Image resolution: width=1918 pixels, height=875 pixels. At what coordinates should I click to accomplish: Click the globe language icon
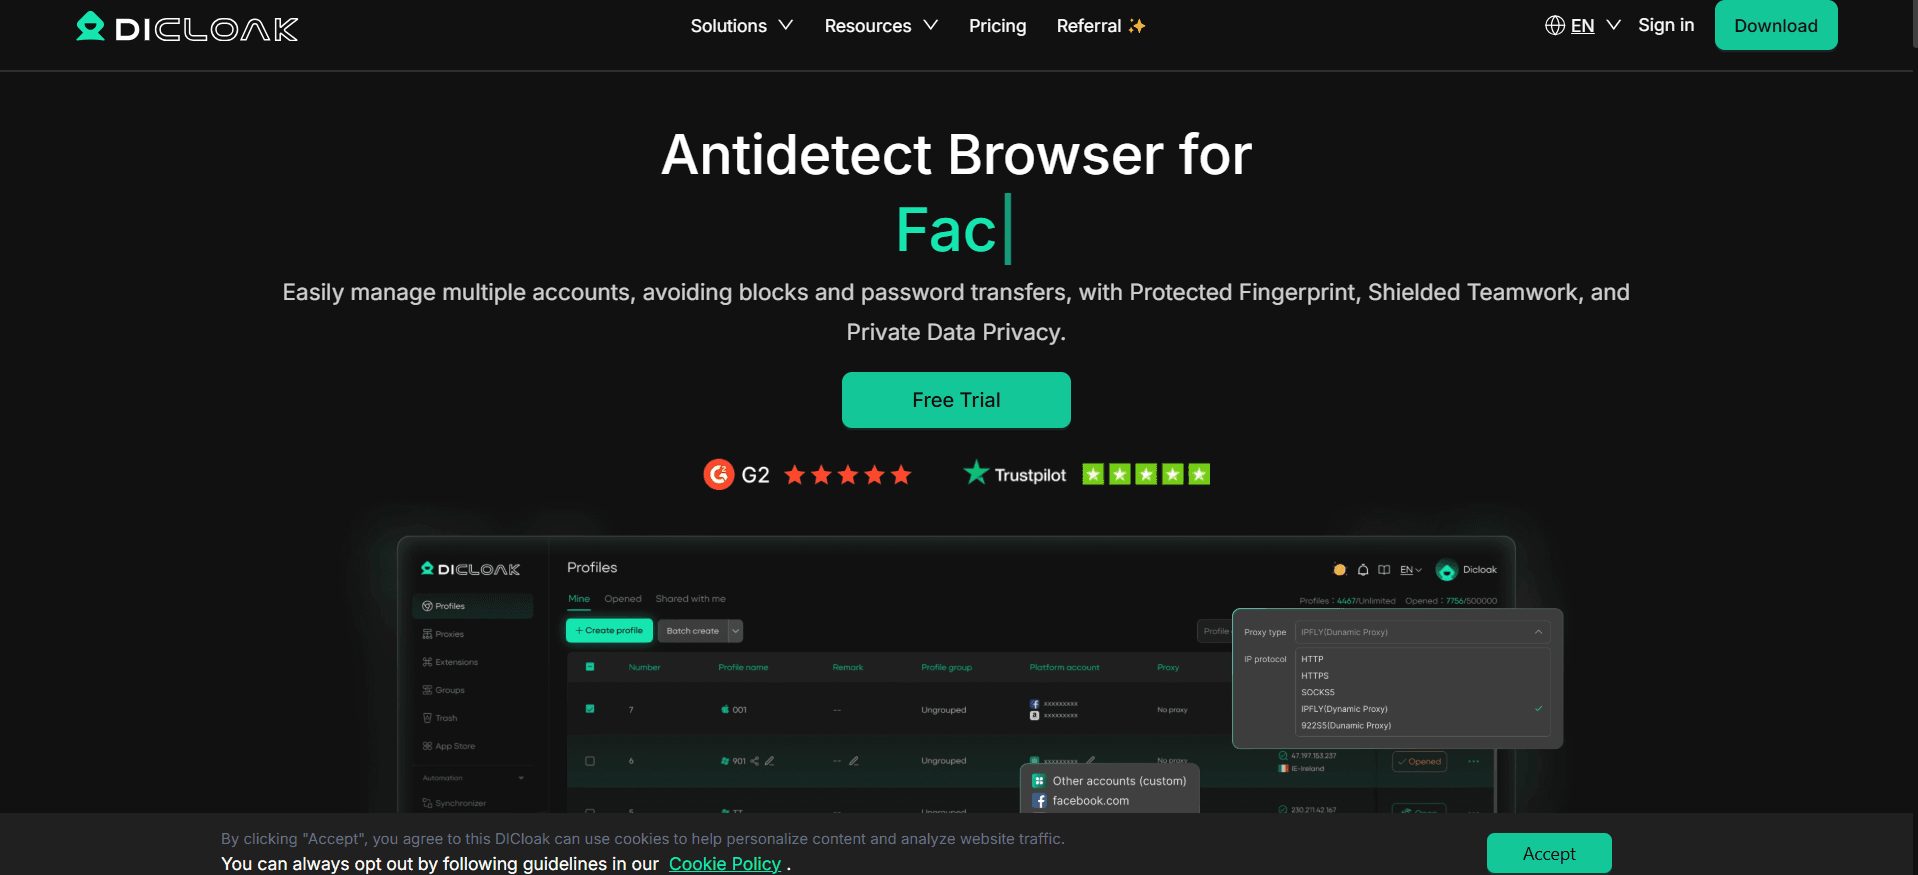click(x=1554, y=26)
